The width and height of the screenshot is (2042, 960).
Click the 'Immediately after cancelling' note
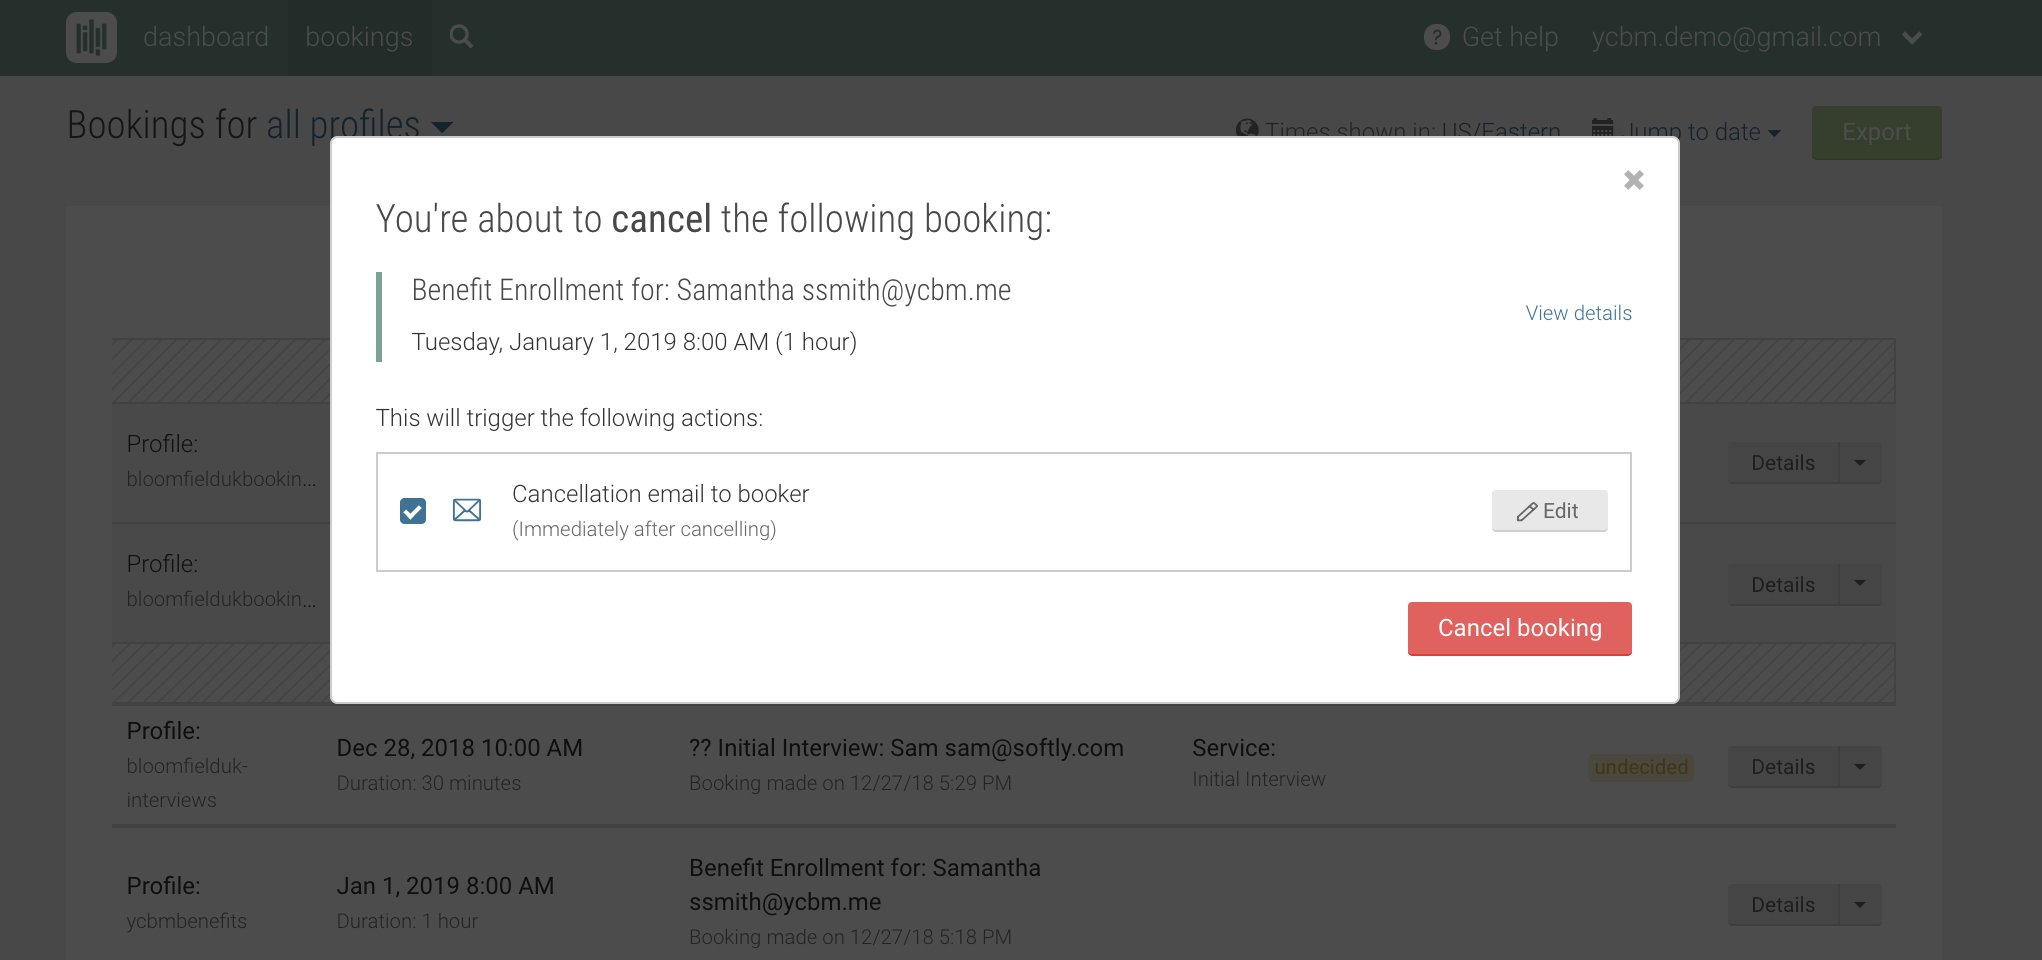(644, 529)
